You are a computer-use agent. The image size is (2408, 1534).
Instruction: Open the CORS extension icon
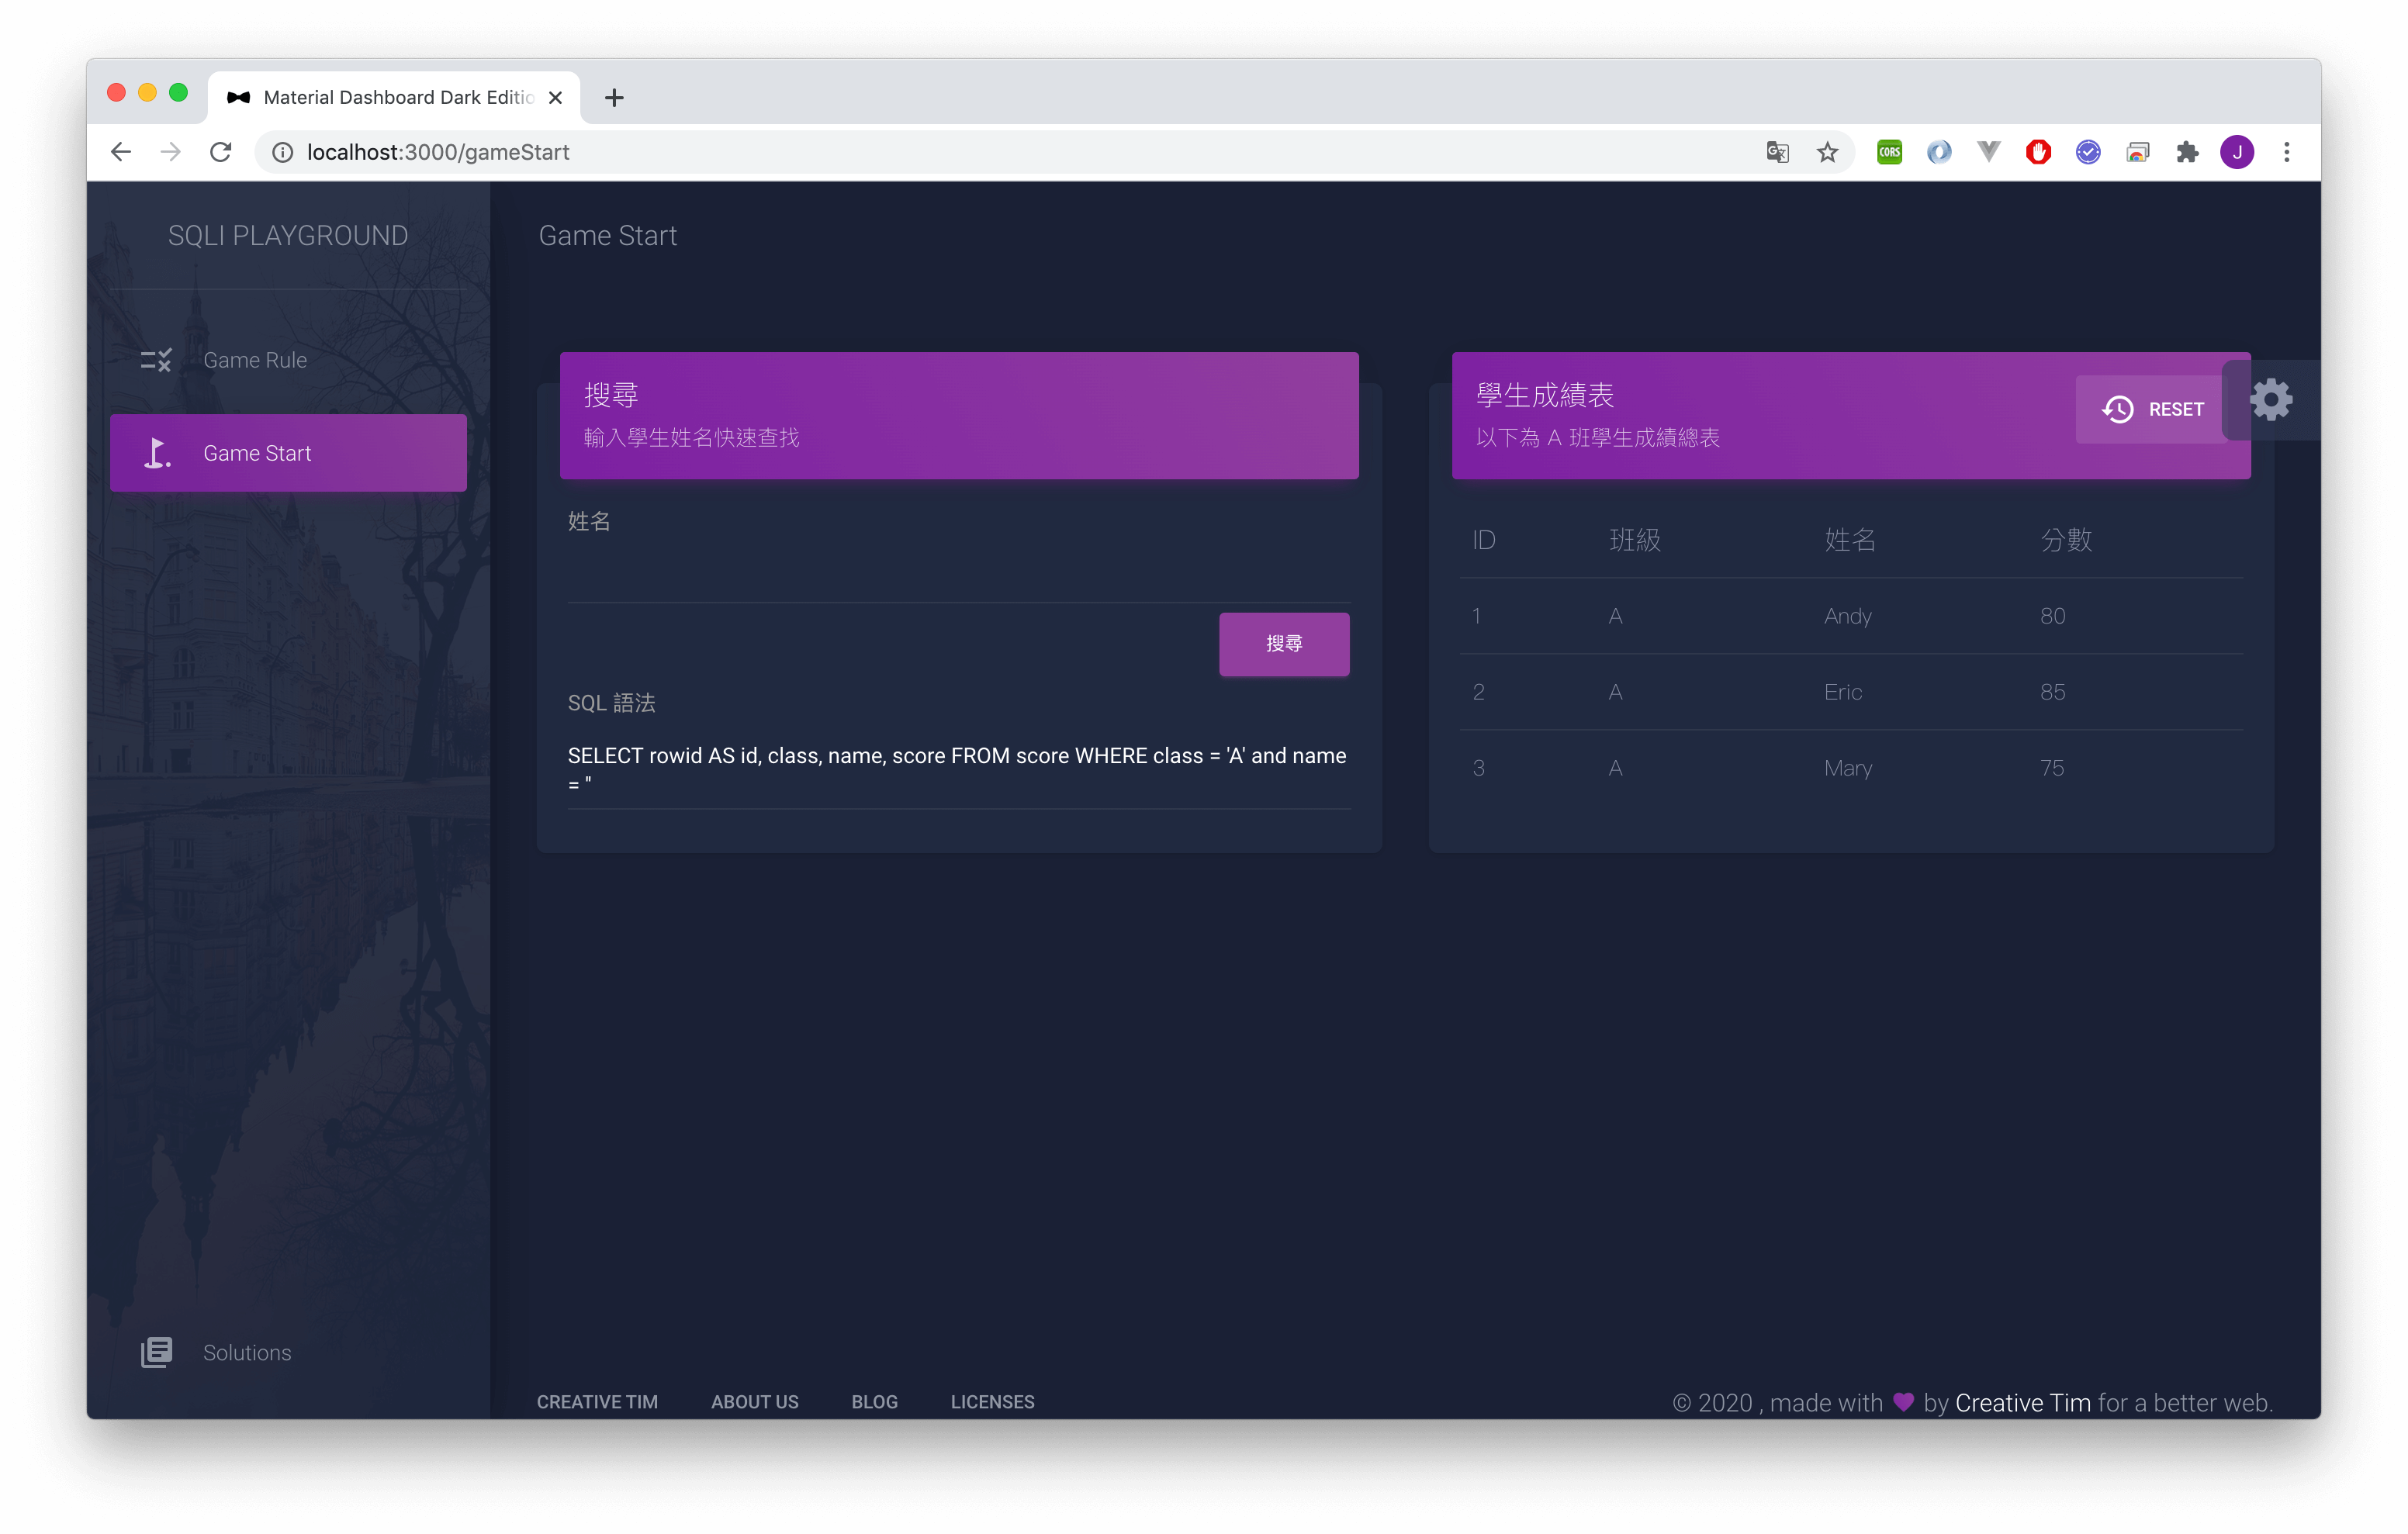tap(1889, 152)
